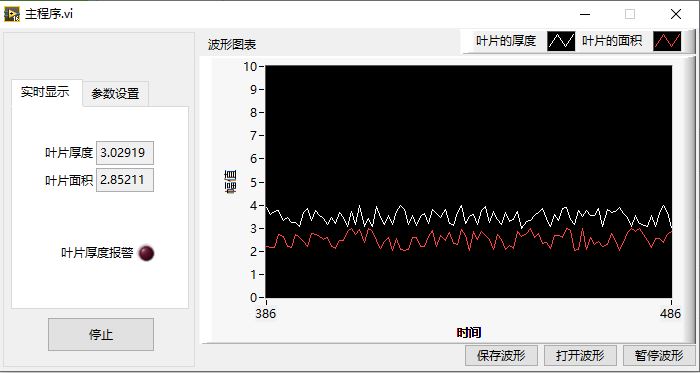Click the 叶片的面积 legend label
The image size is (700, 373).
pos(612,41)
